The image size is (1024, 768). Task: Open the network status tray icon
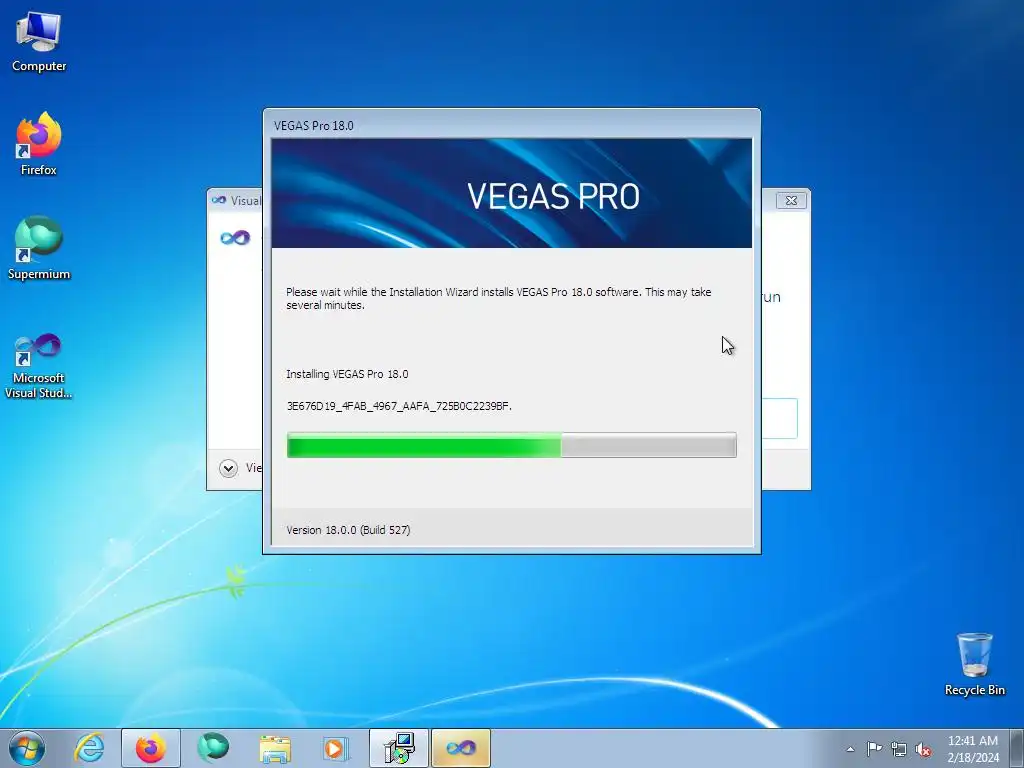click(899, 749)
